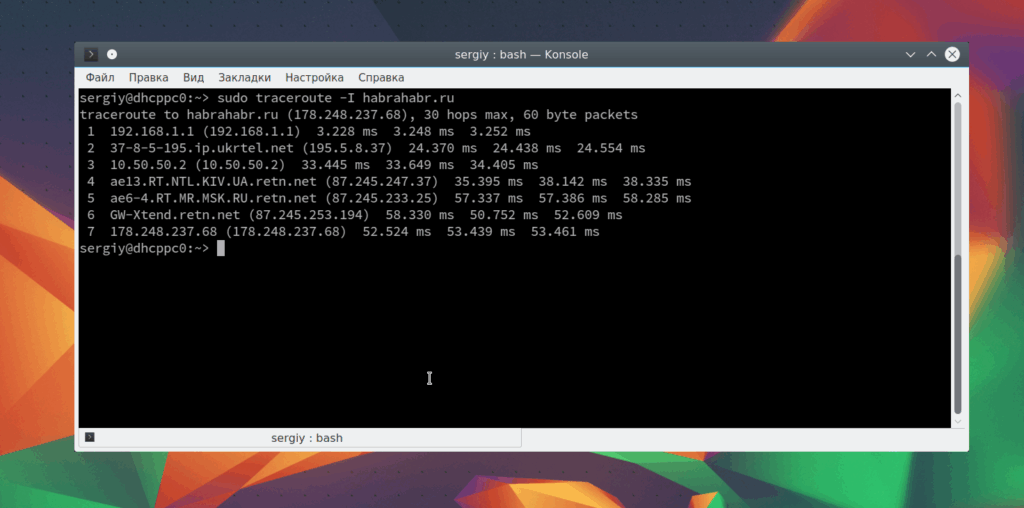Open the Вид menu
This screenshot has width=1024, height=508.
click(193, 78)
